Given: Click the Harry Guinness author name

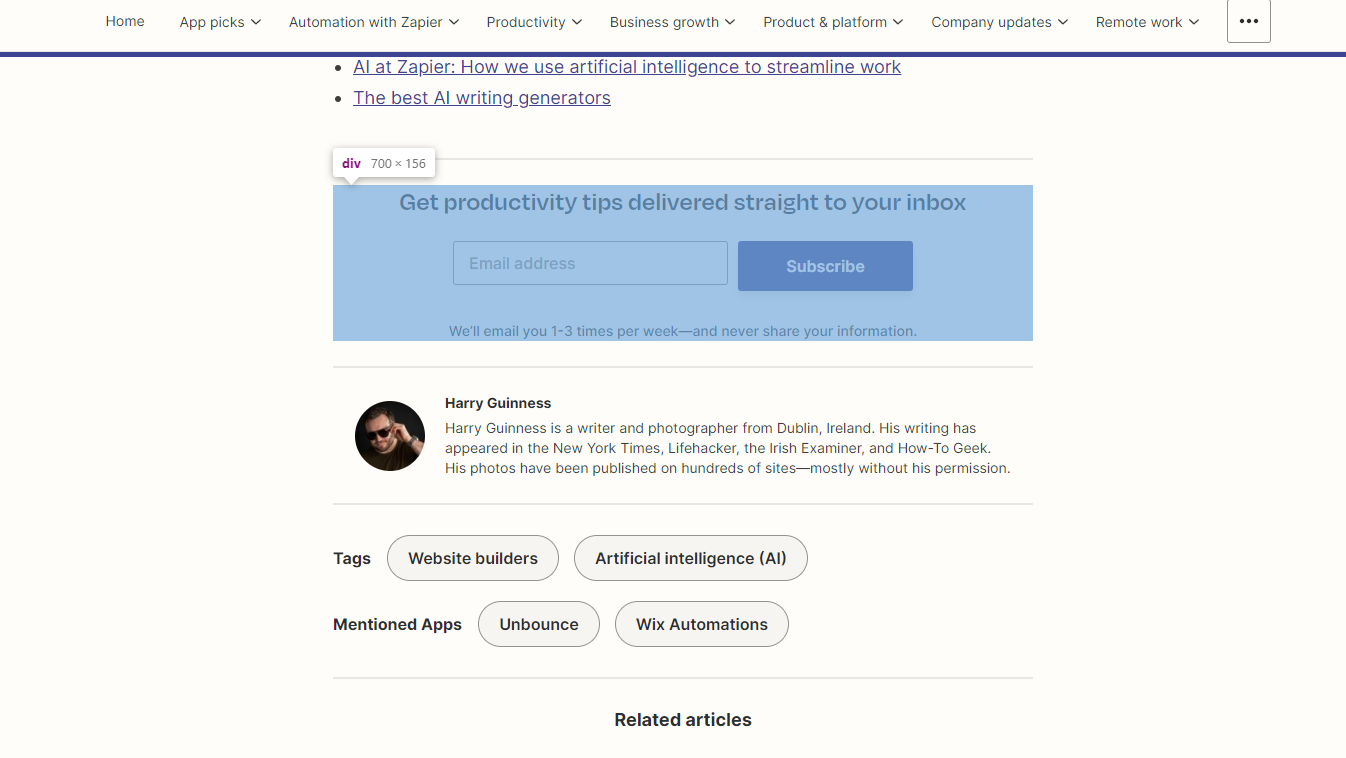Looking at the screenshot, I should pos(498,403).
